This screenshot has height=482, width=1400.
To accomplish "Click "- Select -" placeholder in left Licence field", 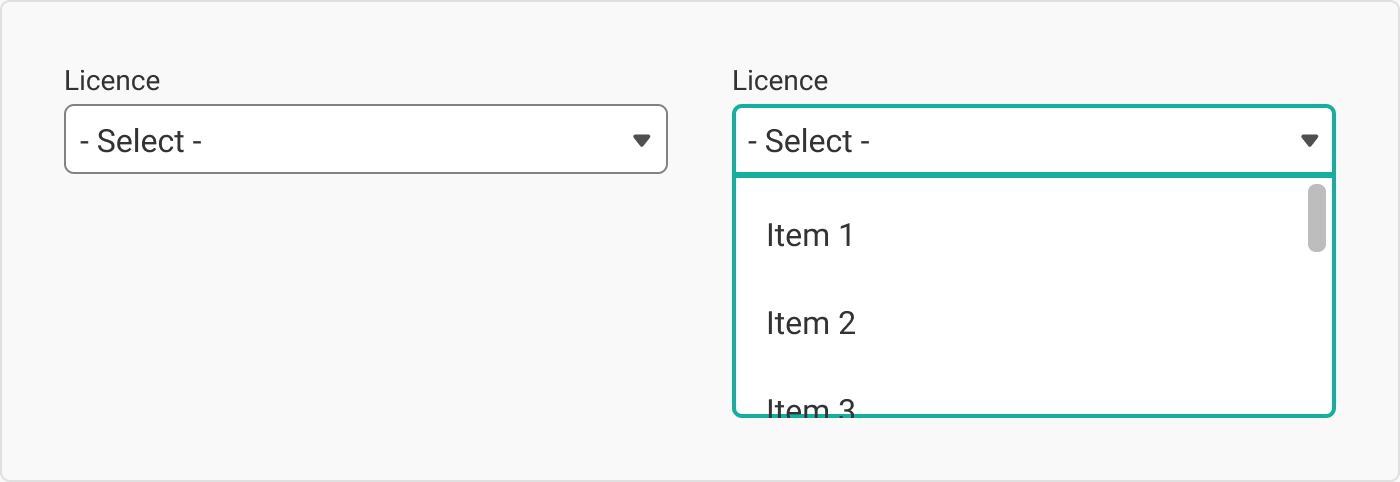I will point(141,141).
